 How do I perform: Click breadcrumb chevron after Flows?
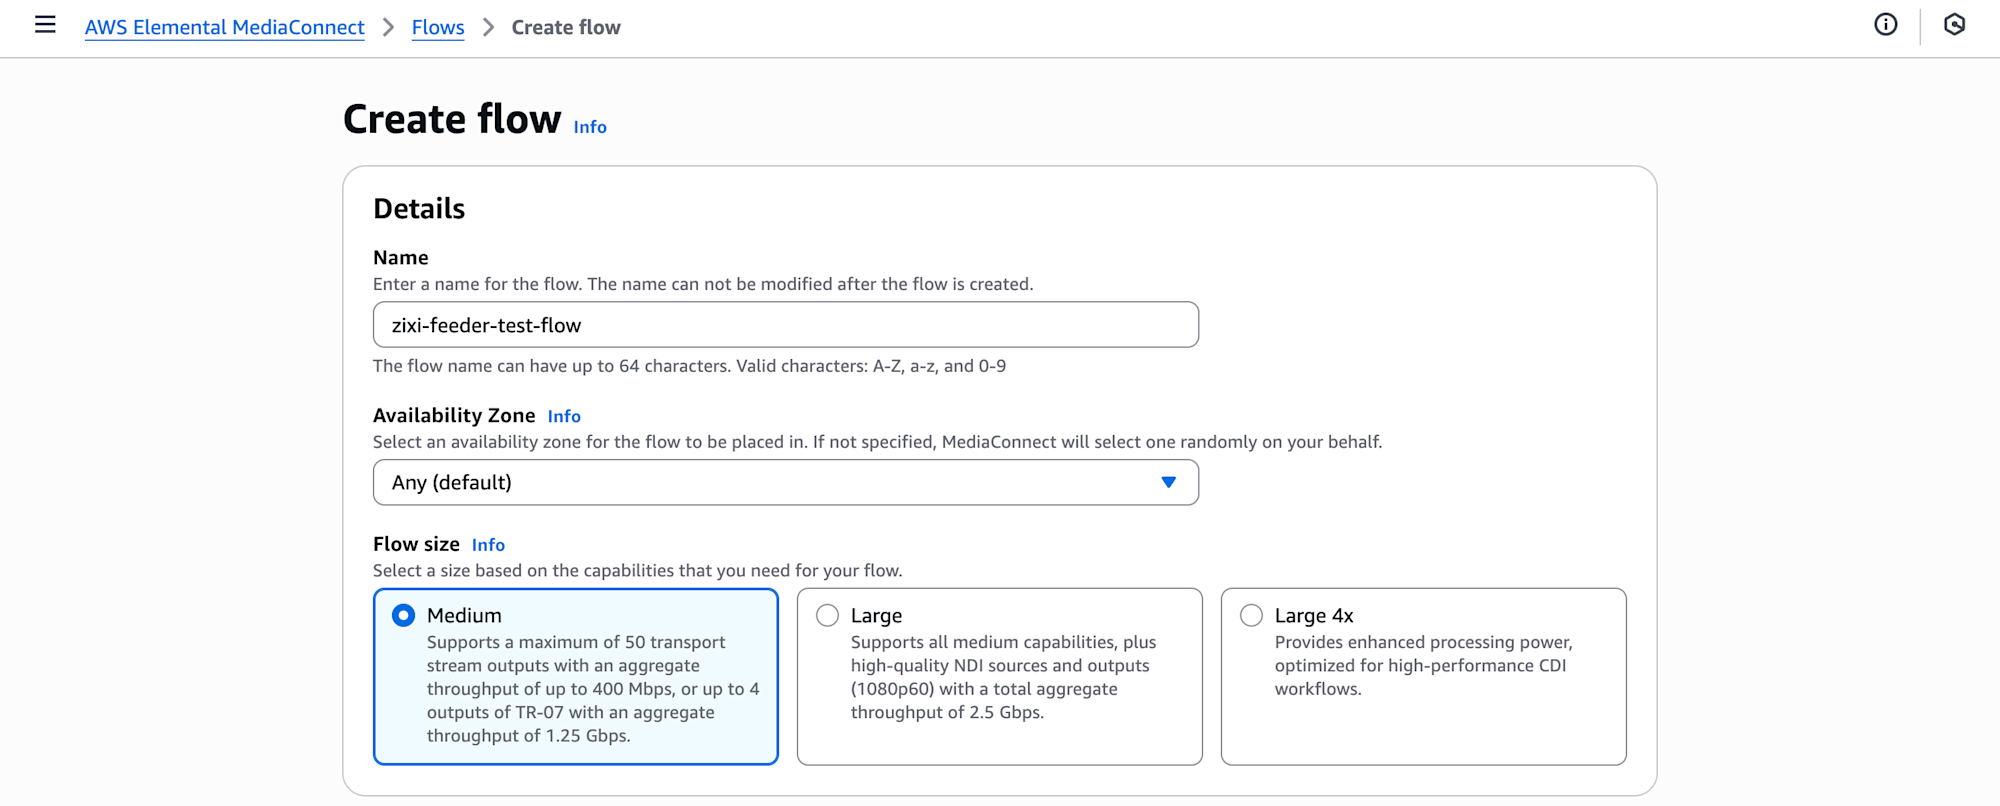(488, 27)
